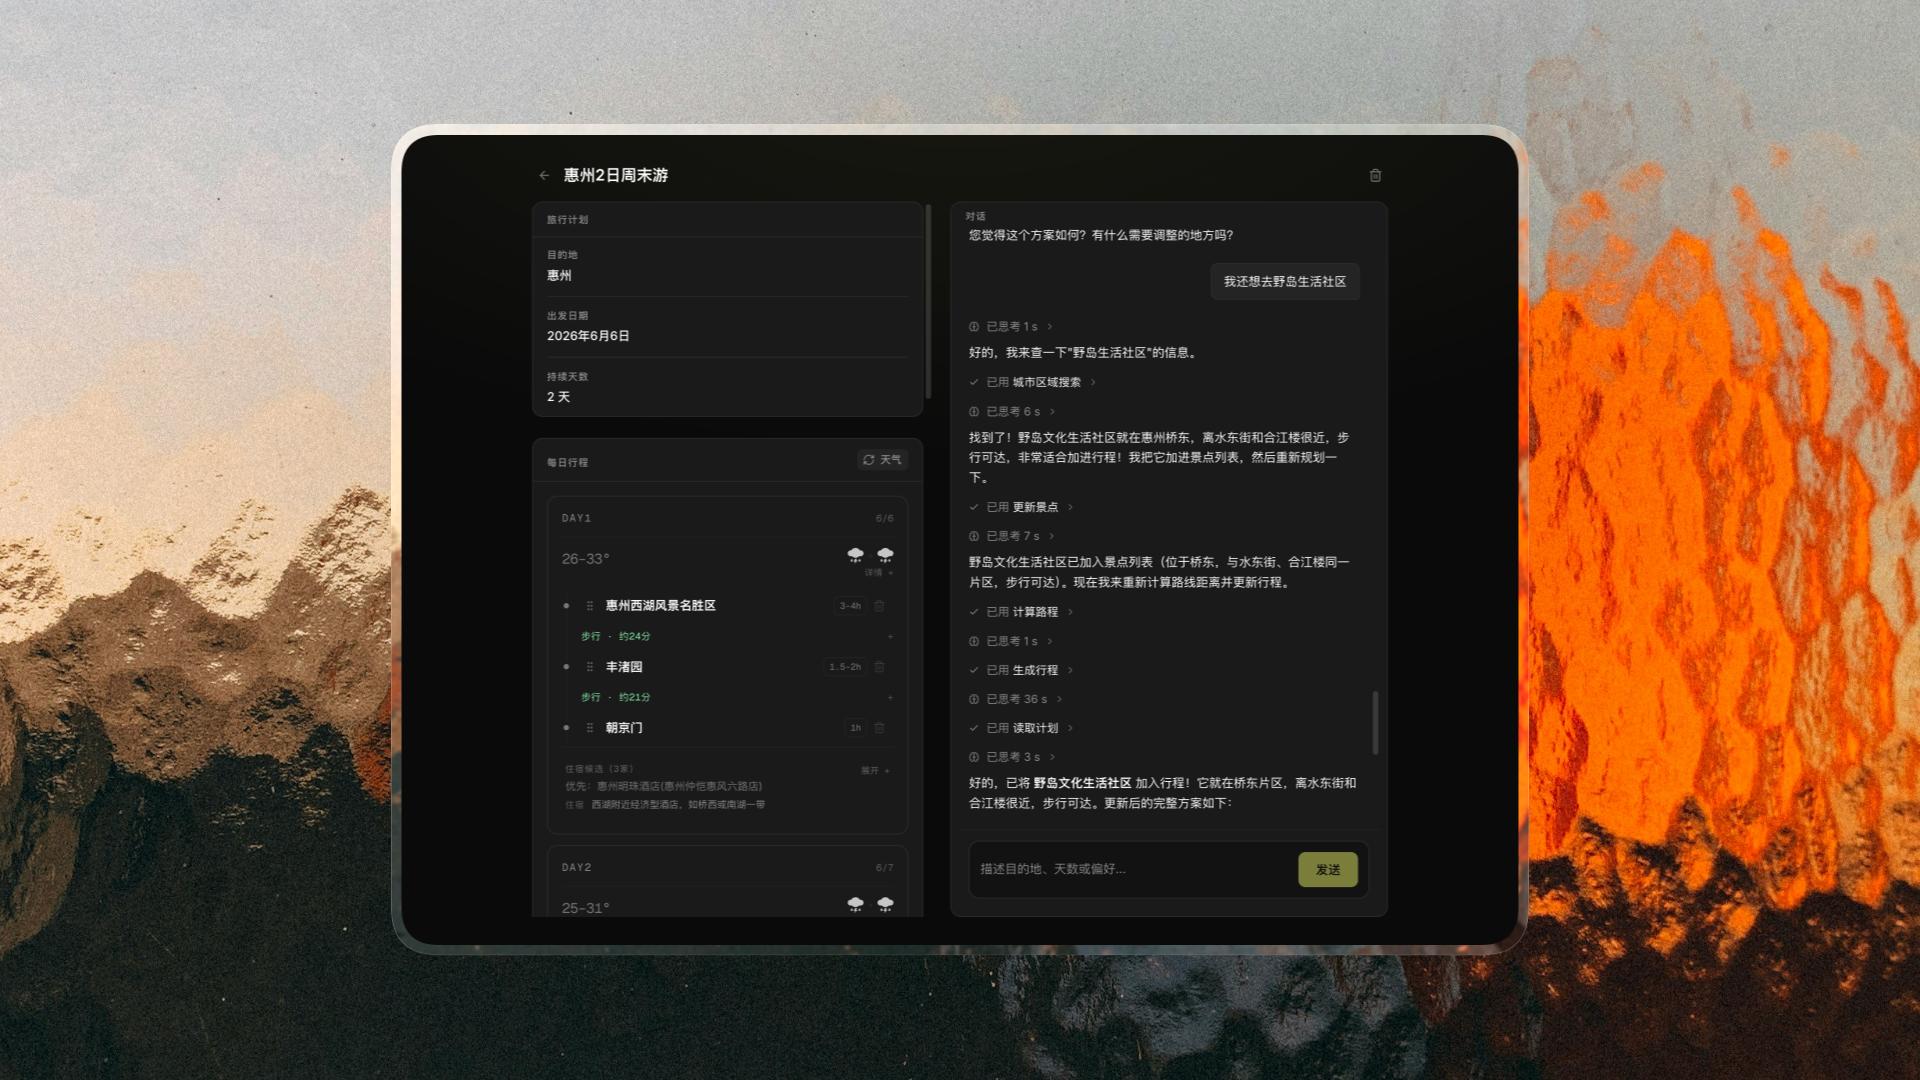Click the 3-4h duration tag

(850, 606)
